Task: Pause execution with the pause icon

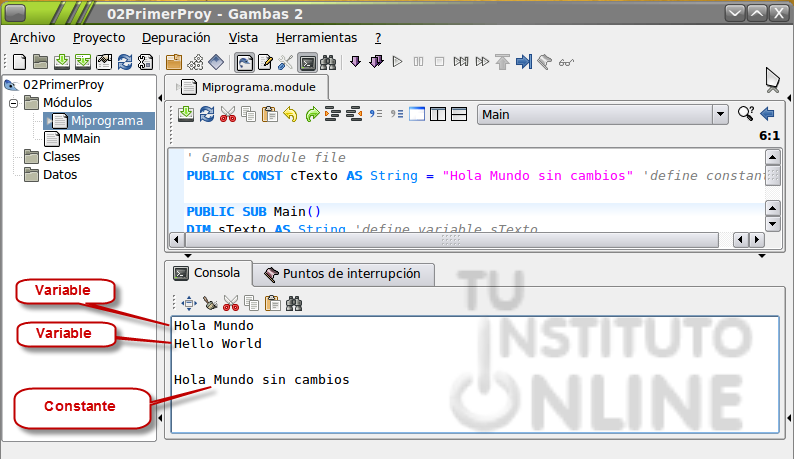Action: 418,62
